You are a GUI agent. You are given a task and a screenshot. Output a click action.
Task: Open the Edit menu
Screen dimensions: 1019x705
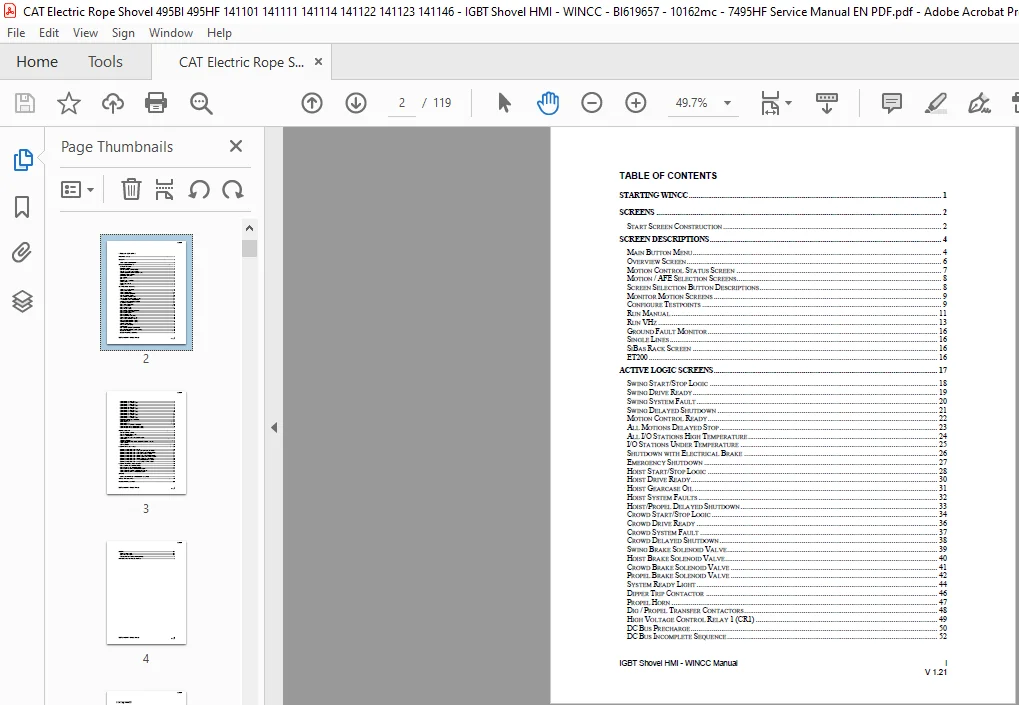(x=49, y=32)
